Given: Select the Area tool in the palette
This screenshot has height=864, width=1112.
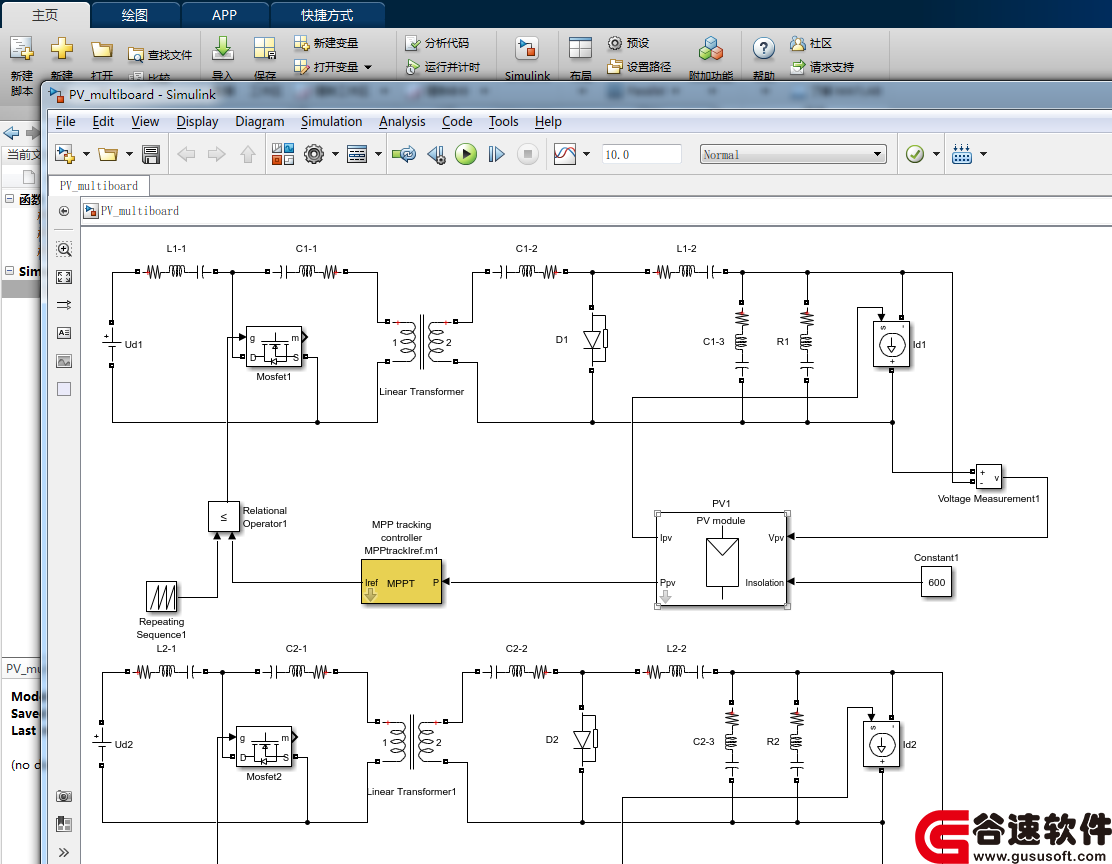Looking at the screenshot, I should click(x=64, y=389).
